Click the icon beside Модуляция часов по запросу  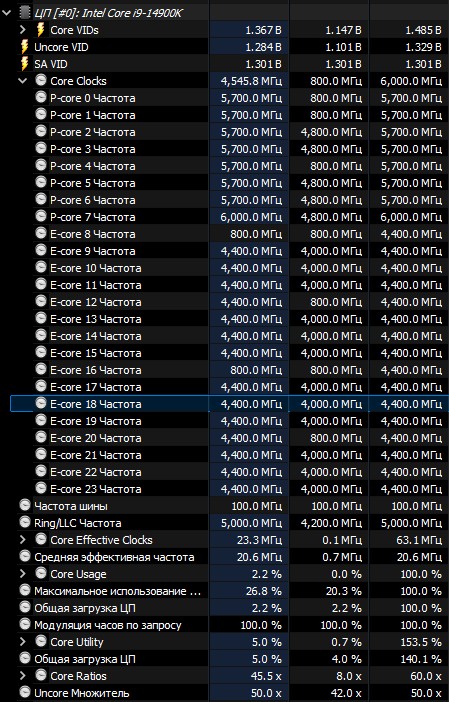(25, 625)
